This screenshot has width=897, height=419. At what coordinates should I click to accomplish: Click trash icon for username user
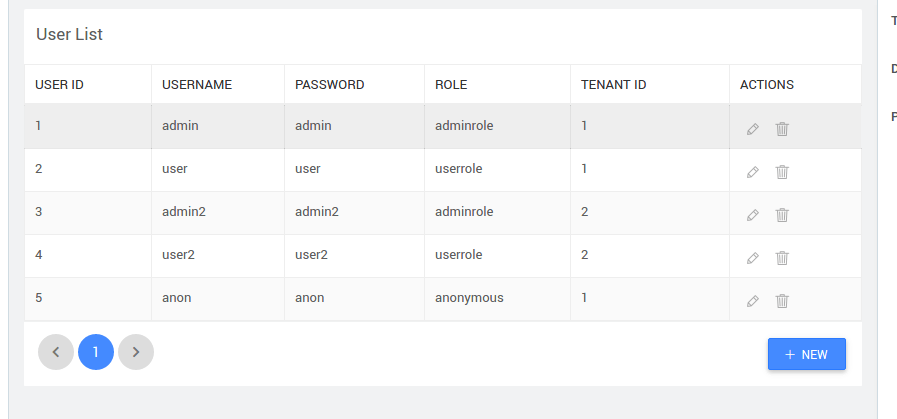pos(782,172)
